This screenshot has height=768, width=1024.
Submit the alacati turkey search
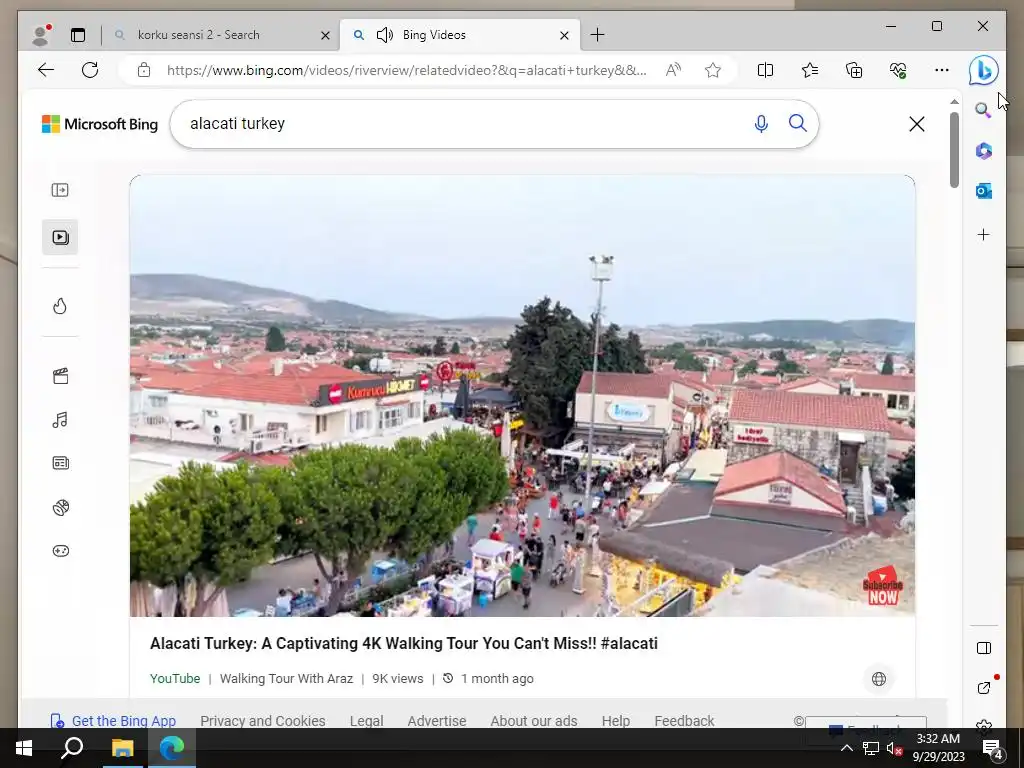(797, 123)
